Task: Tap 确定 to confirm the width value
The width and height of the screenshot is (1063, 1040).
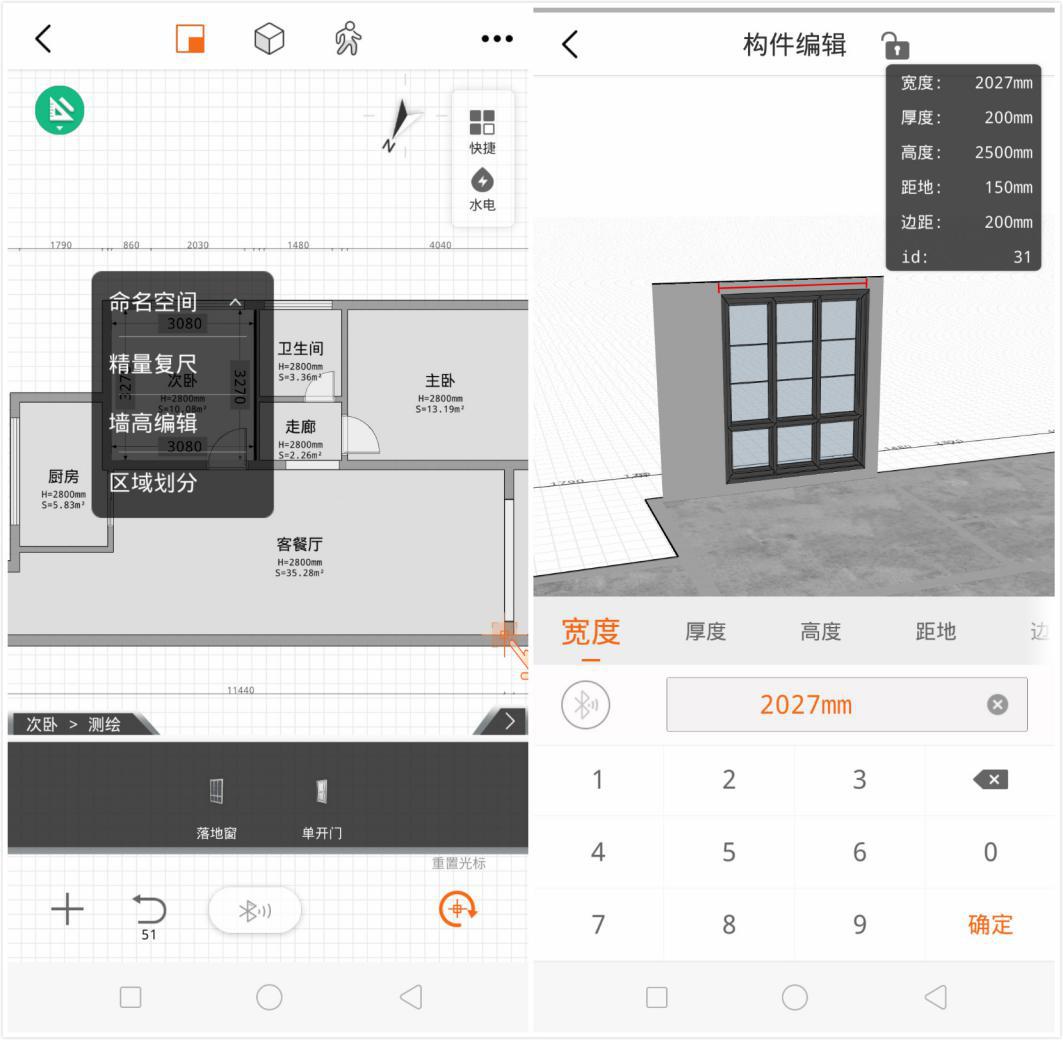Action: click(x=990, y=924)
